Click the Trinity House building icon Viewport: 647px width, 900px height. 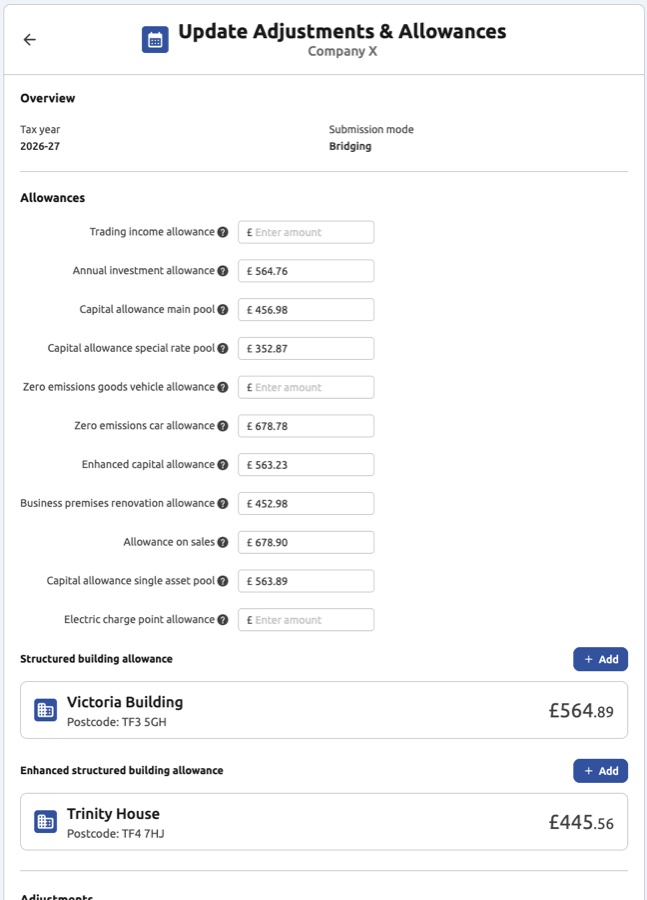[x=45, y=822]
